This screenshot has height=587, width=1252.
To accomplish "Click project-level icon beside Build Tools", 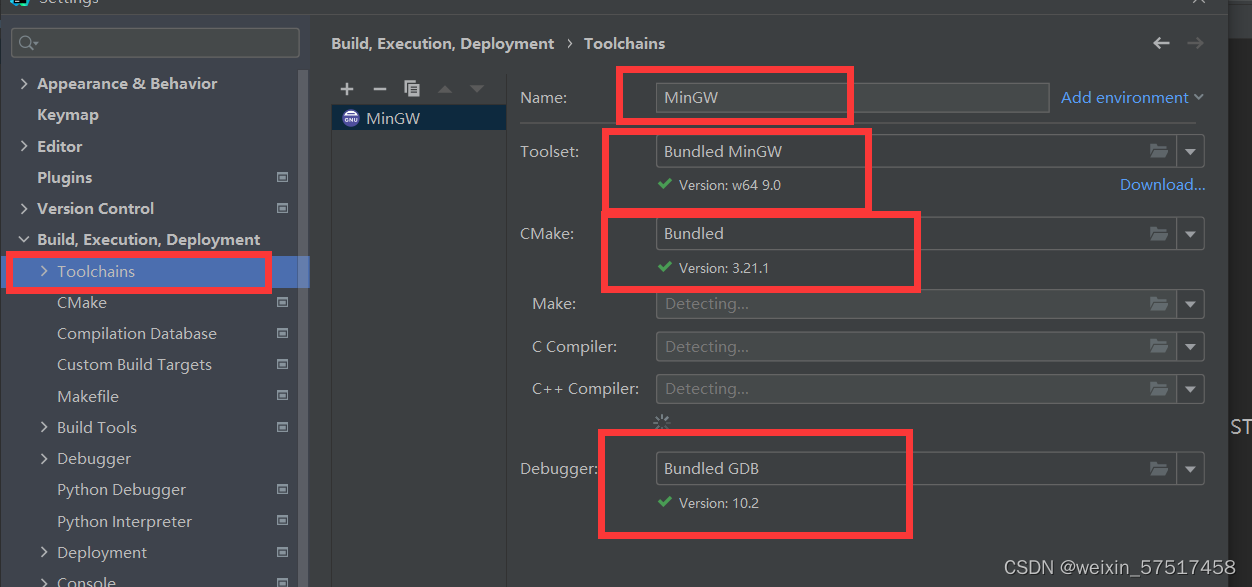I will point(282,427).
